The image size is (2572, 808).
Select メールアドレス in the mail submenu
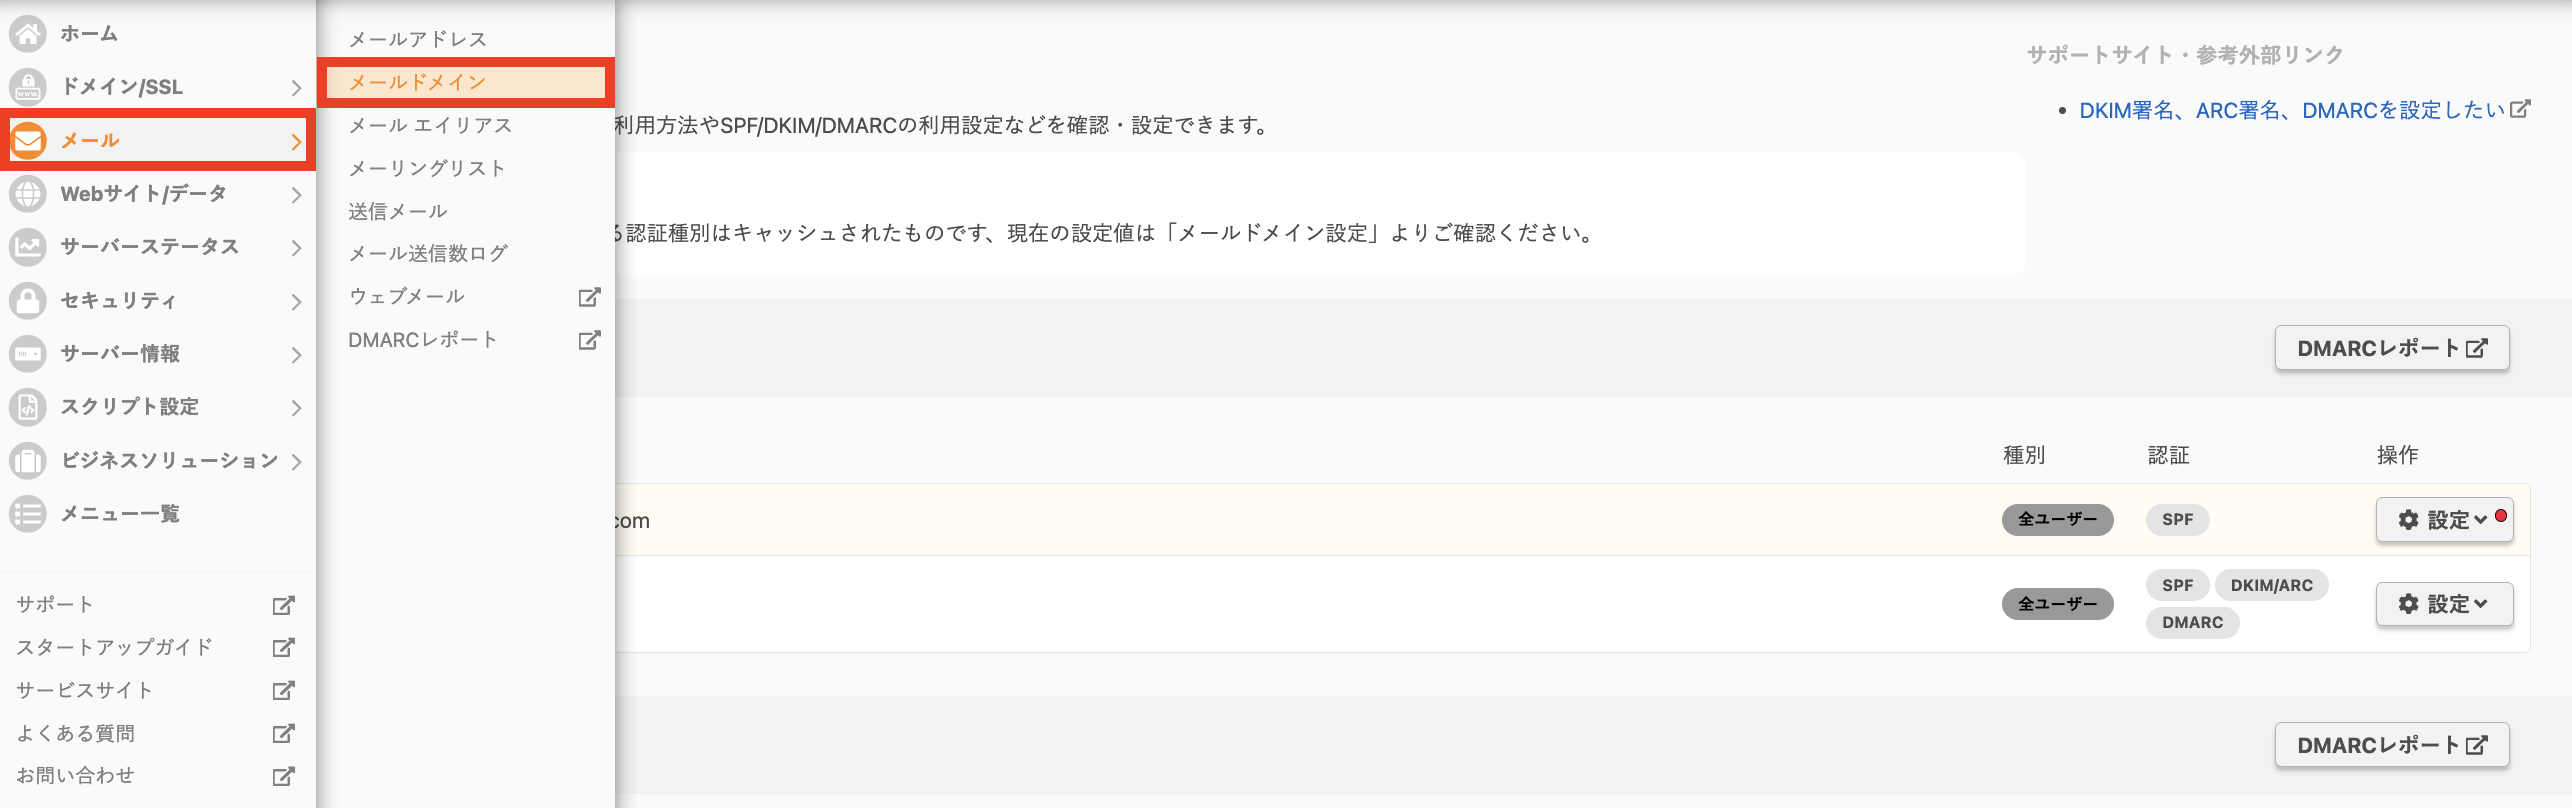418,39
